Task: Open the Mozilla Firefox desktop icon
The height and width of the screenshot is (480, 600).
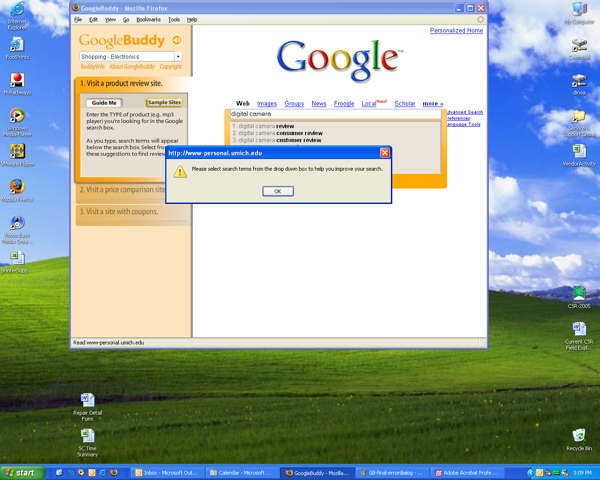Action: pyautogui.click(x=17, y=187)
